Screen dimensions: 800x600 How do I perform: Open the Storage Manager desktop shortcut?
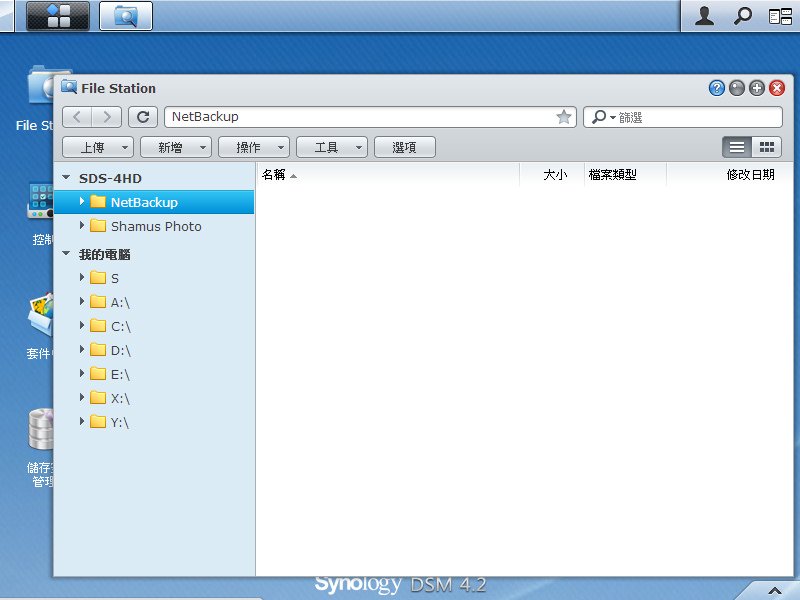tap(40, 429)
